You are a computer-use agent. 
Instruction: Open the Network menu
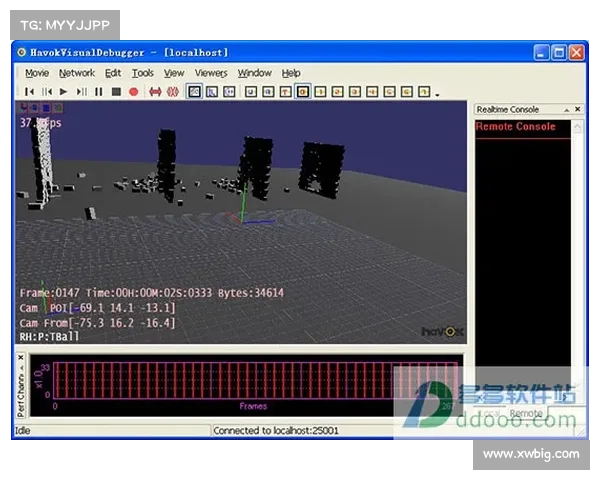[x=77, y=73]
